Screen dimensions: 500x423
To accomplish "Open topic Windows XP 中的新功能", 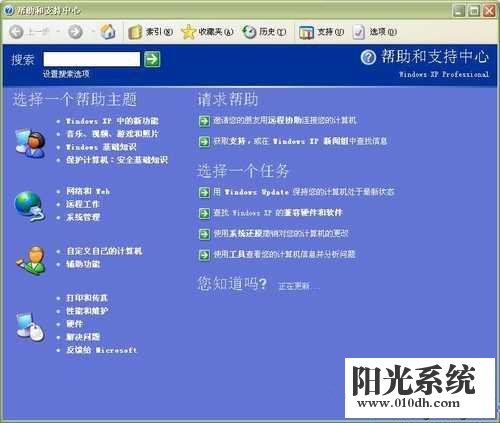I will point(112,121).
